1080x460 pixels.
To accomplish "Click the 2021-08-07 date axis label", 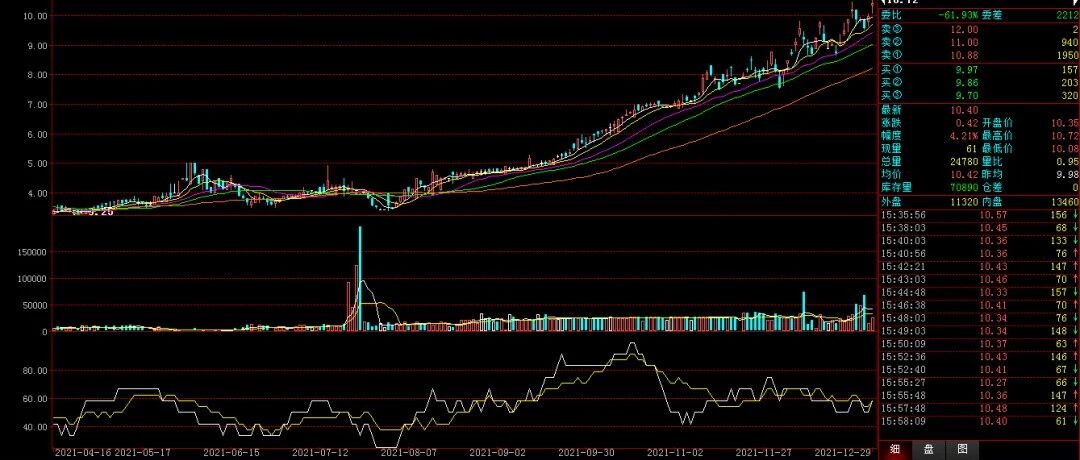I will pos(408,453).
